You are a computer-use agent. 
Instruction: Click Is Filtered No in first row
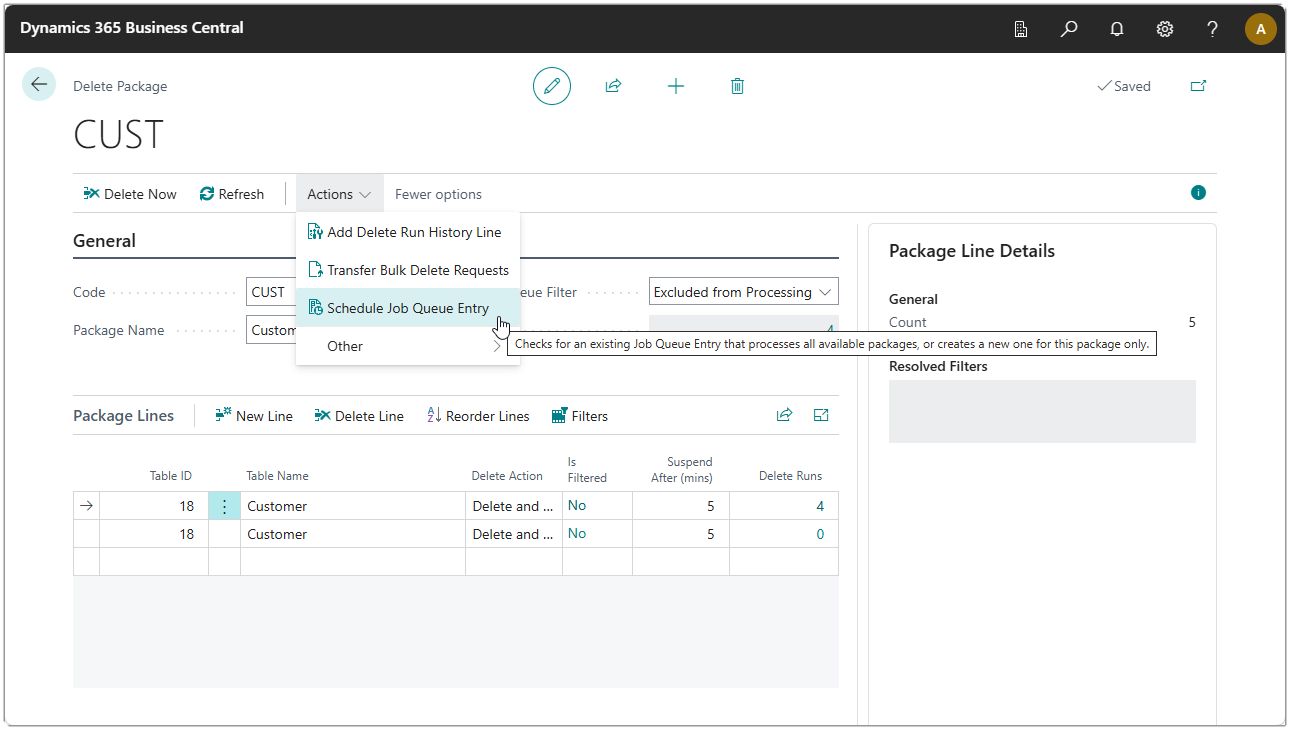[x=577, y=505]
